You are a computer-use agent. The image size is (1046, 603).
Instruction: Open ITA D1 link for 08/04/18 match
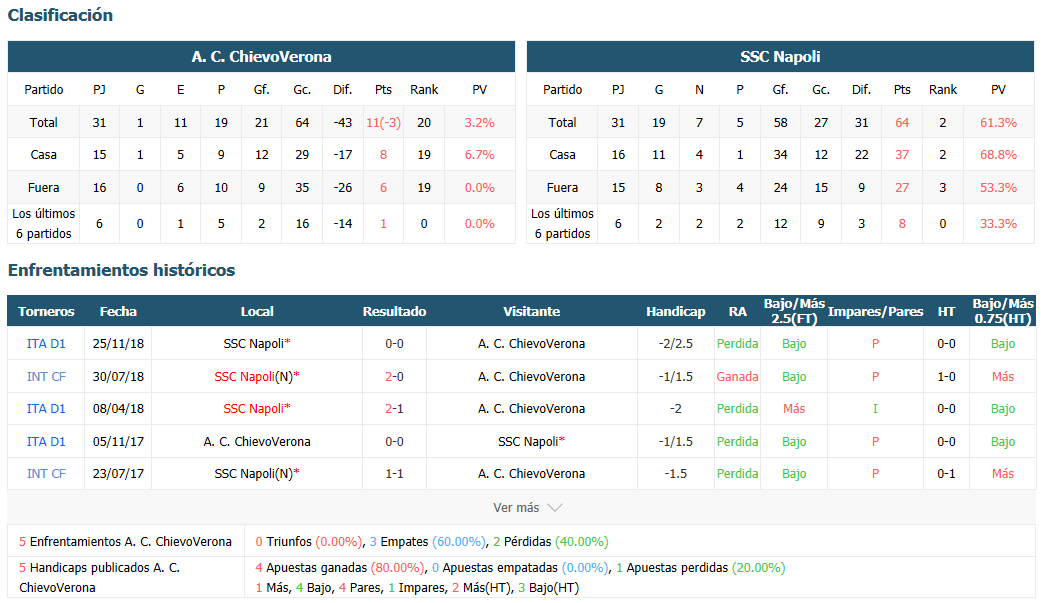[46, 408]
